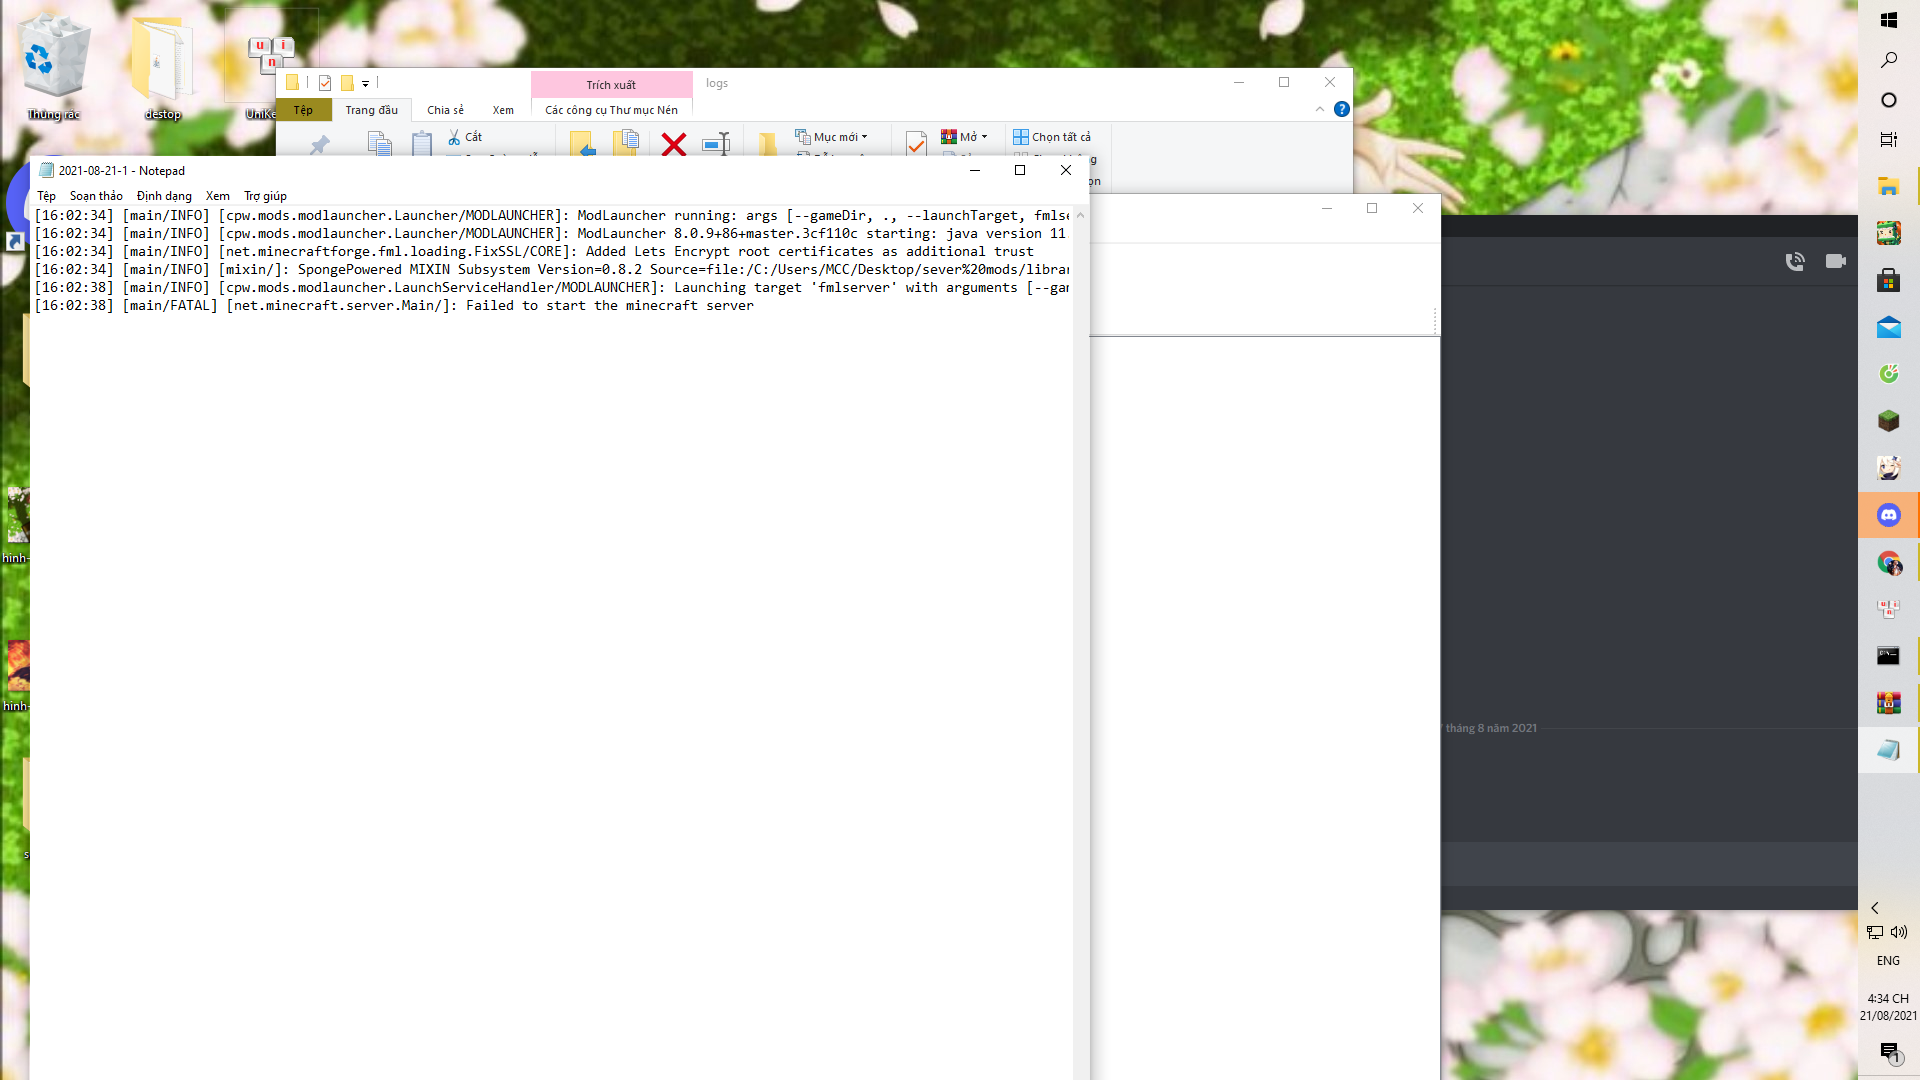This screenshot has height=1080, width=1920.
Task: Open Notepad Định dạng menu
Action: click(x=164, y=196)
